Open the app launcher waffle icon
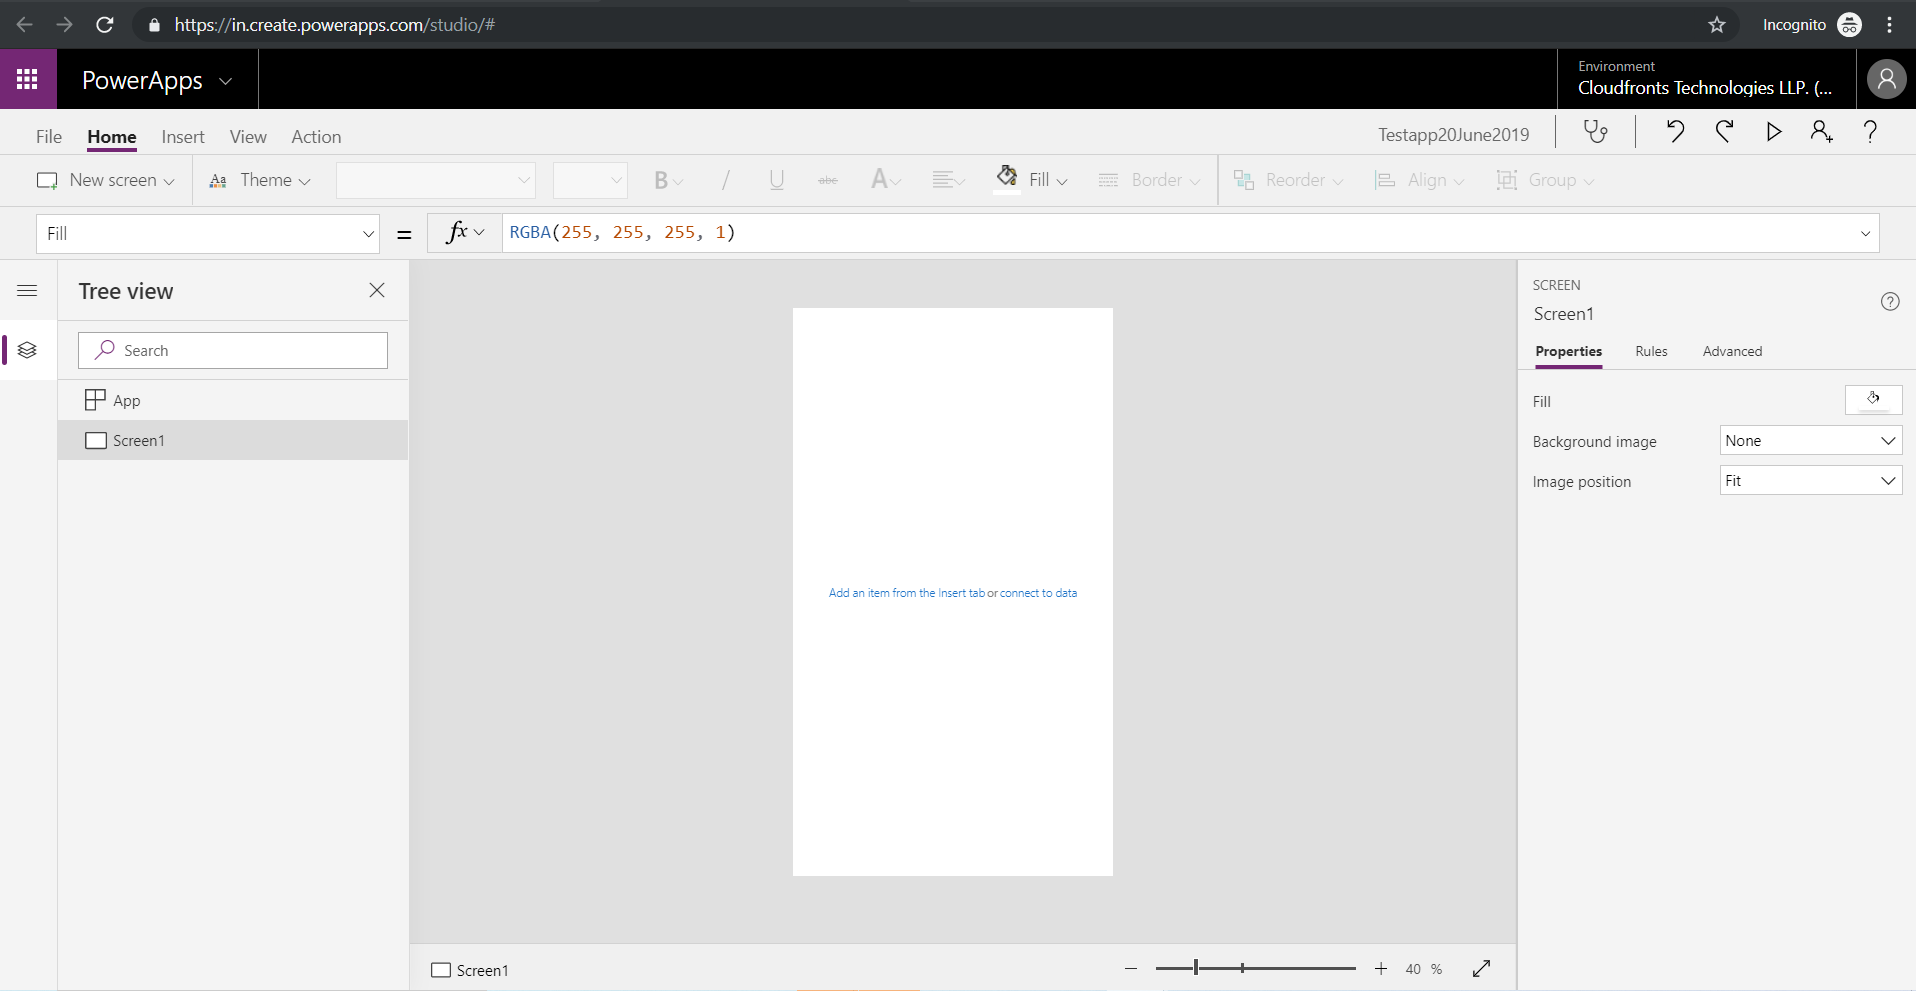 coord(28,79)
